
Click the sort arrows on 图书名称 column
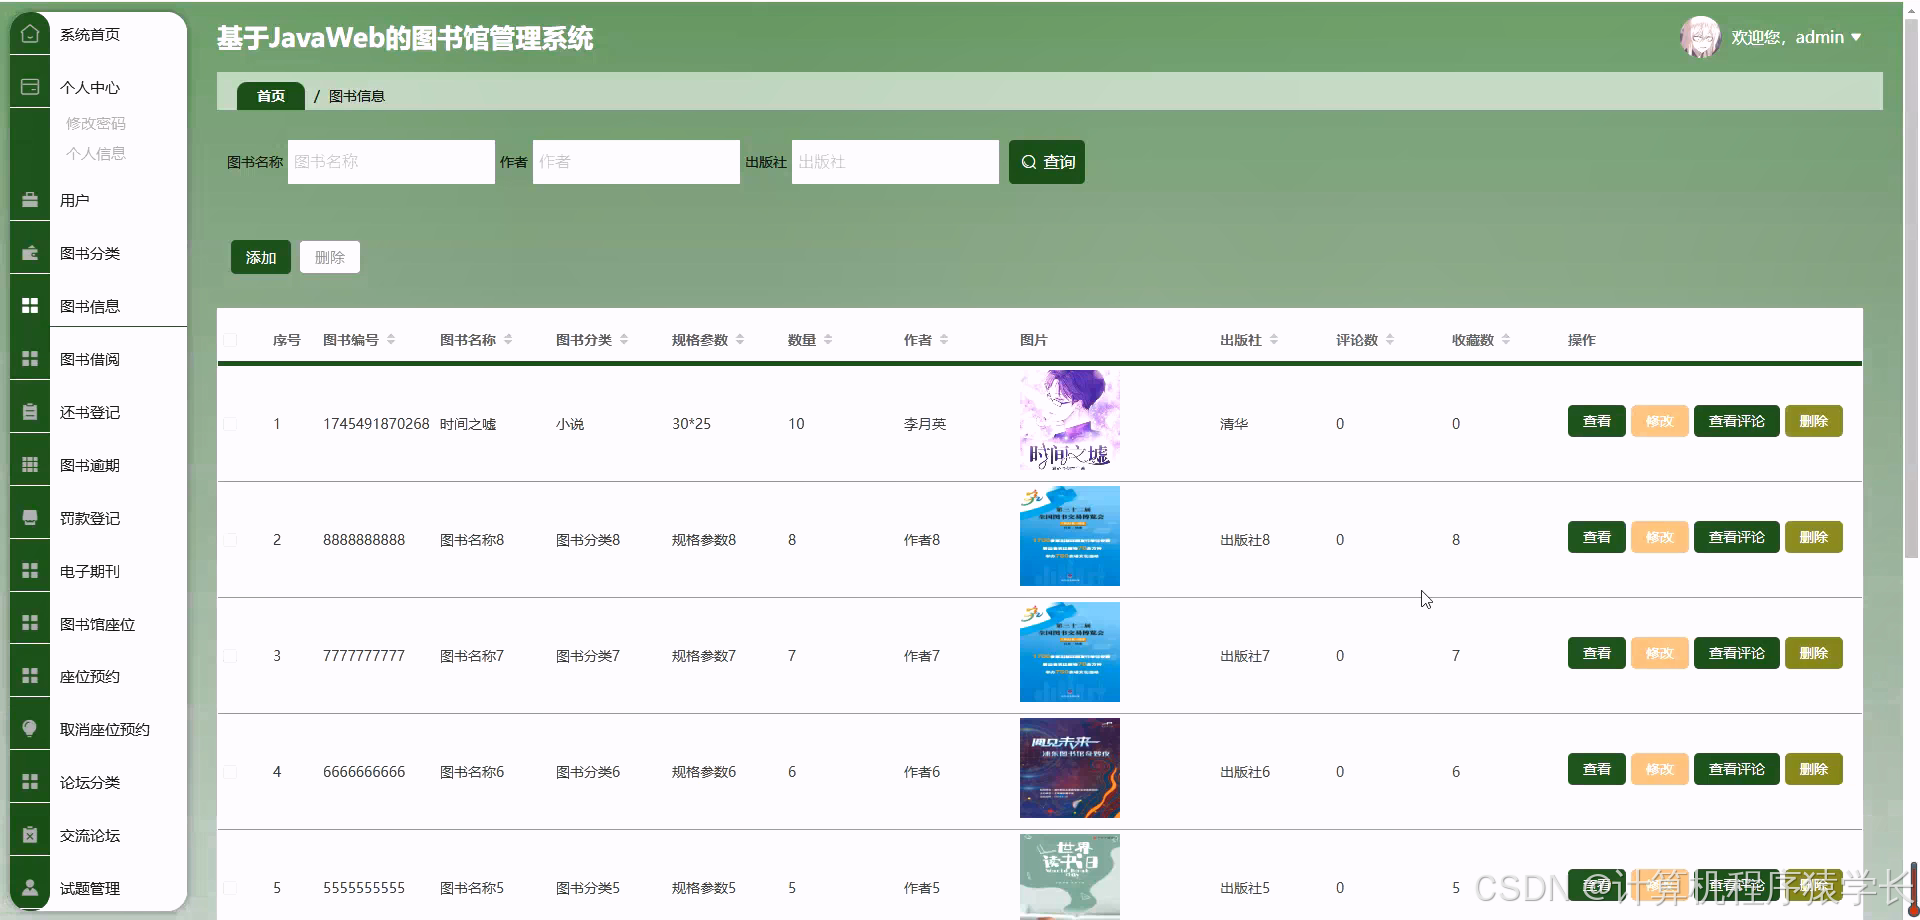[x=508, y=340]
